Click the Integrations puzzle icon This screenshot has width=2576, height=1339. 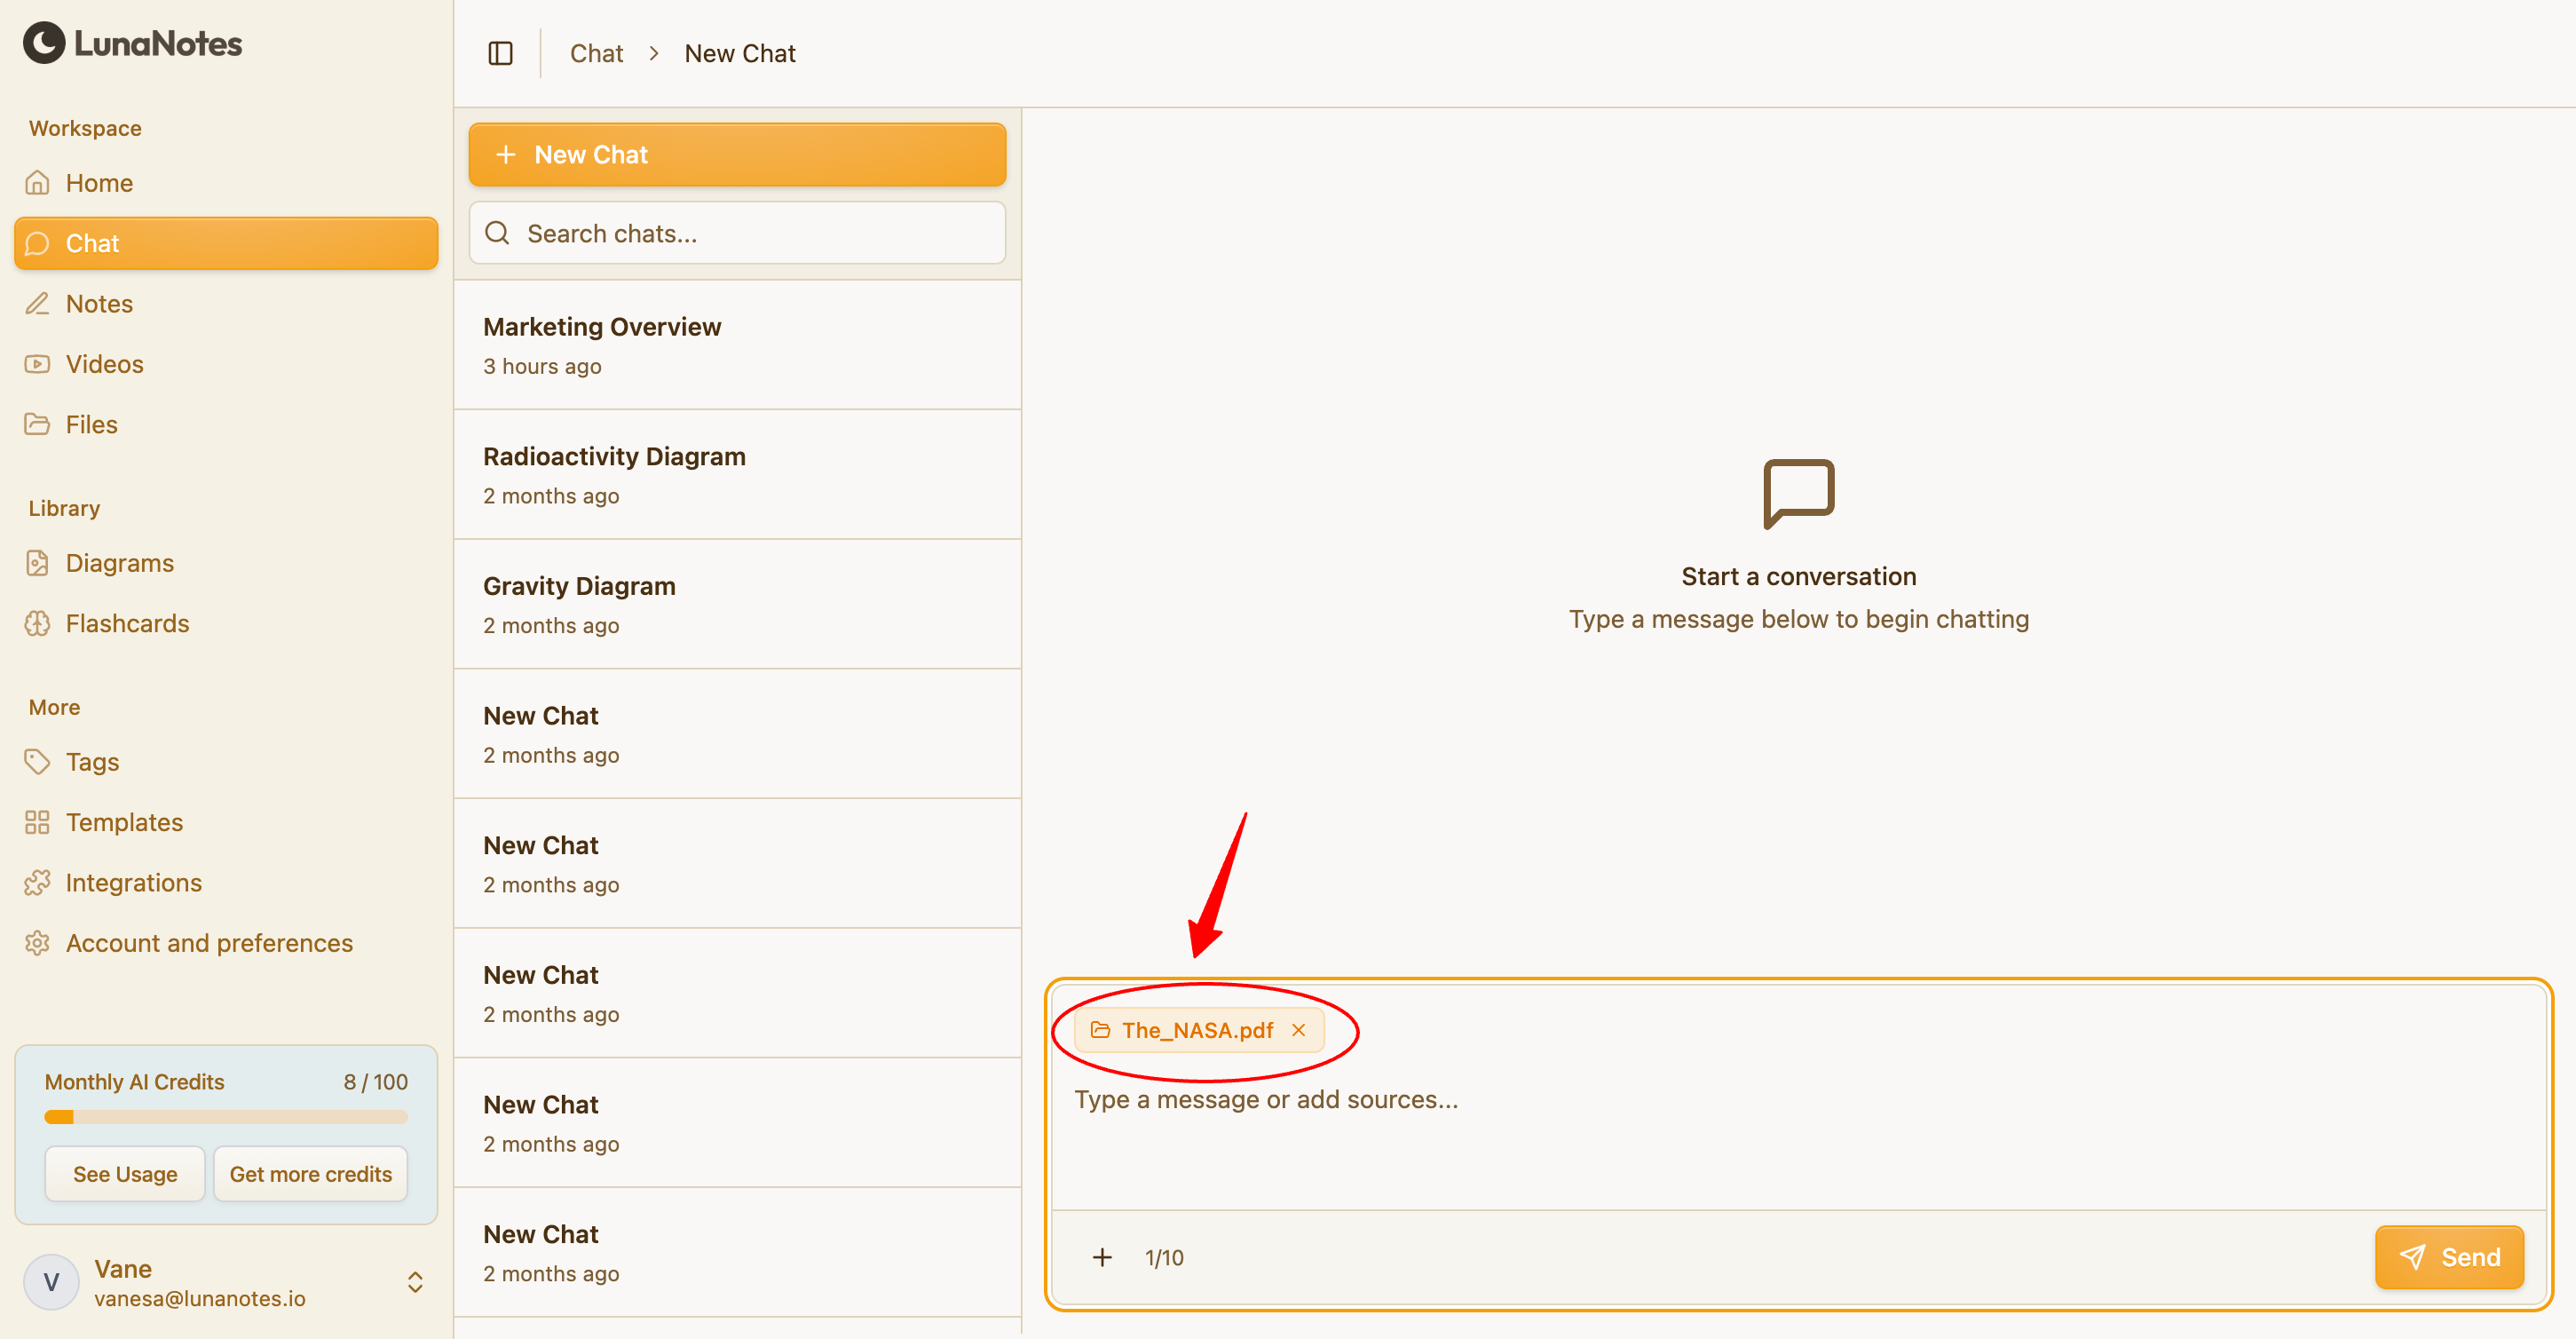tap(37, 883)
